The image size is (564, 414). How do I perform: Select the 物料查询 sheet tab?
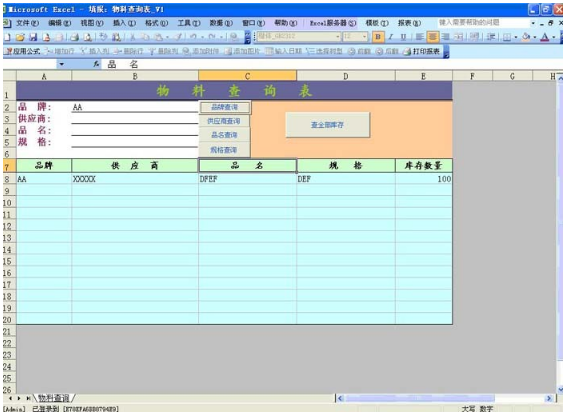tap(54, 398)
